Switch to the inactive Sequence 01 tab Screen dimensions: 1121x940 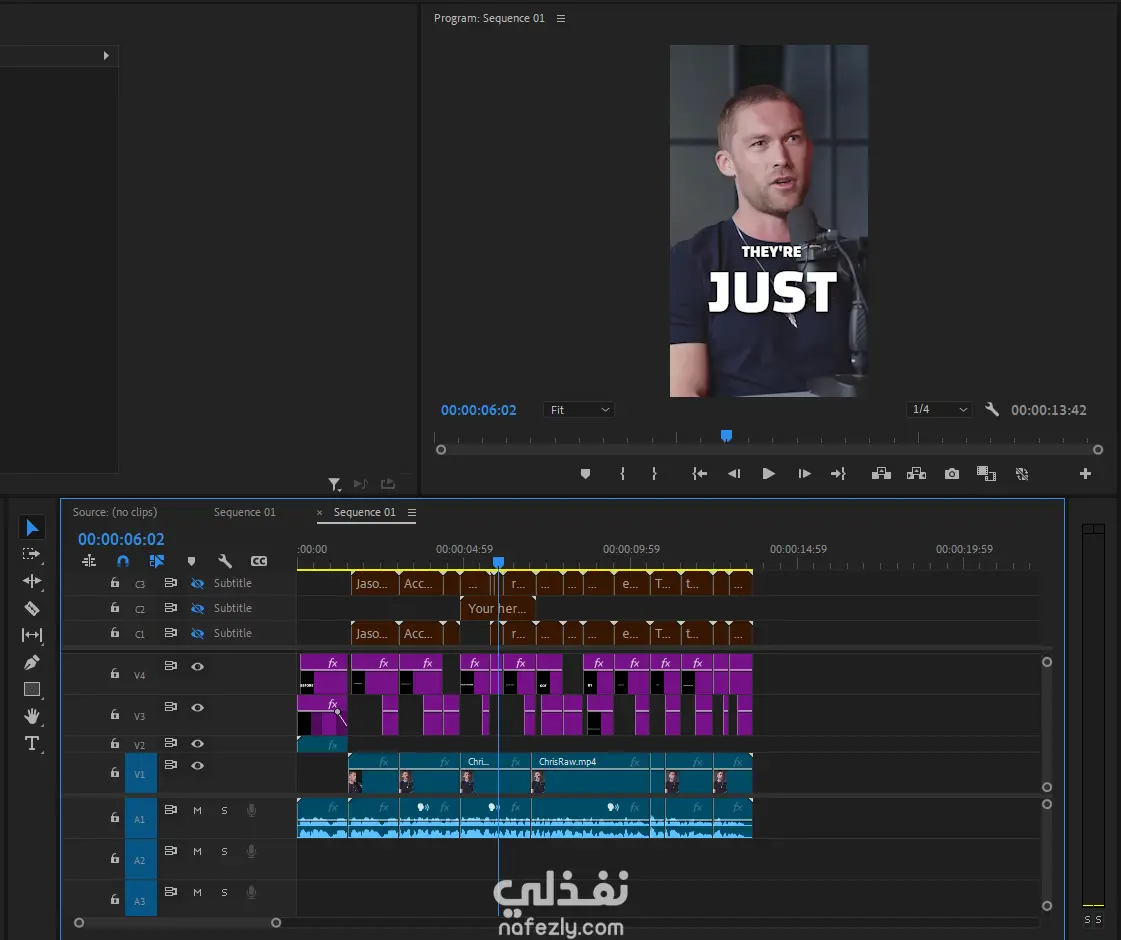(x=244, y=512)
